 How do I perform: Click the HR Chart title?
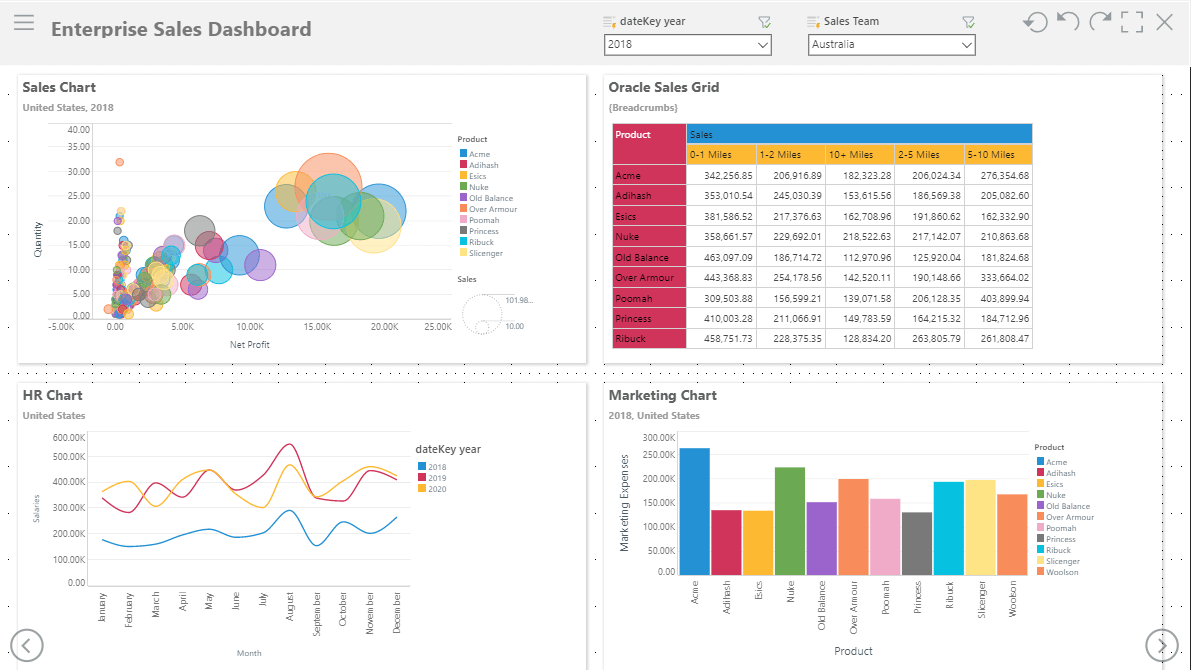[52, 395]
